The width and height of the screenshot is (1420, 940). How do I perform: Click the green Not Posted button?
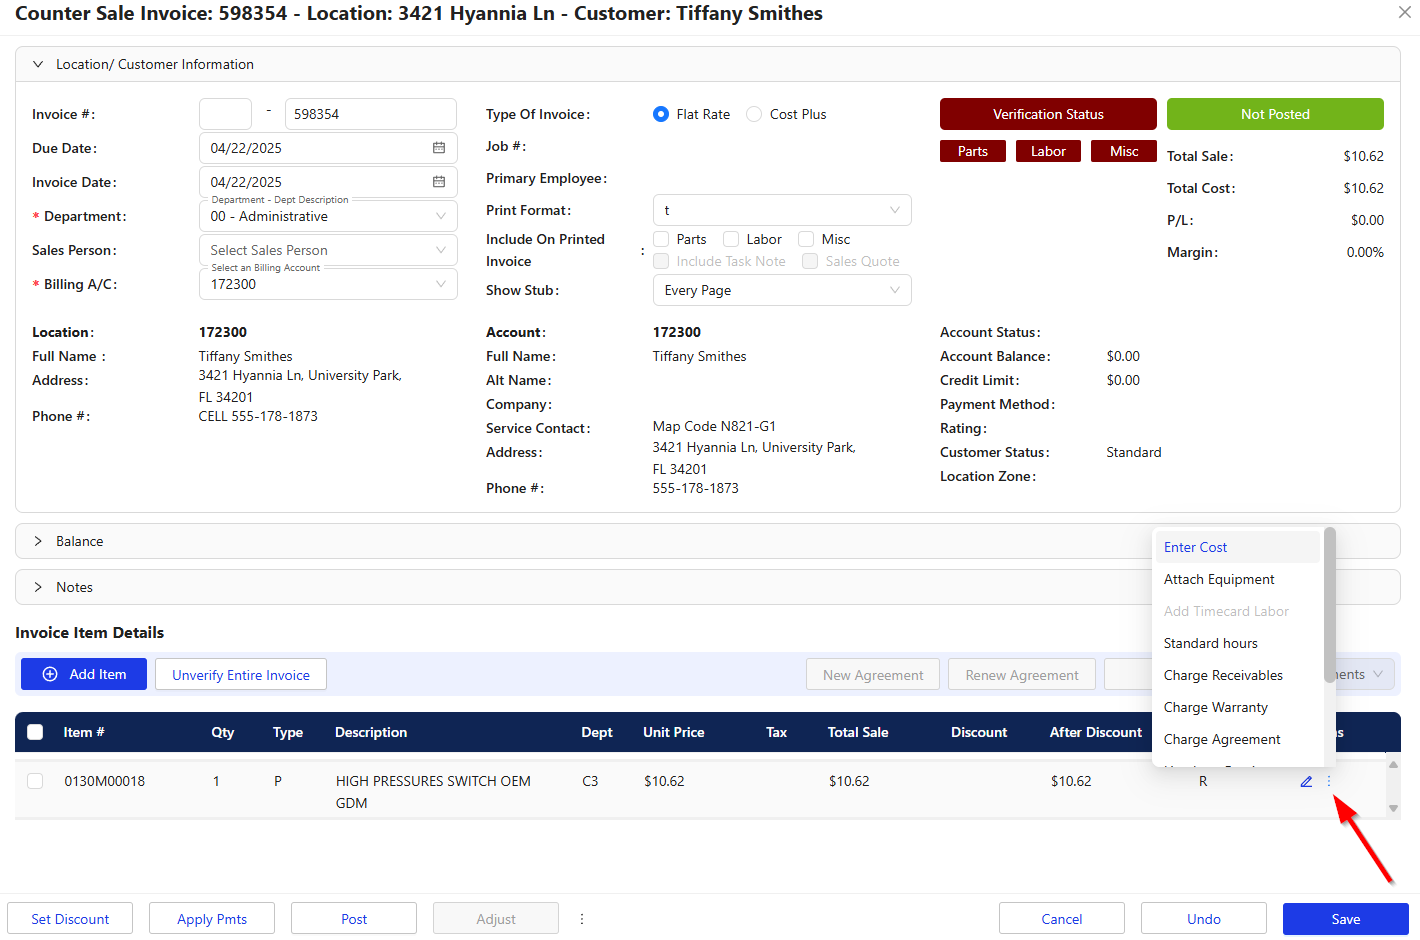(x=1275, y=114)
